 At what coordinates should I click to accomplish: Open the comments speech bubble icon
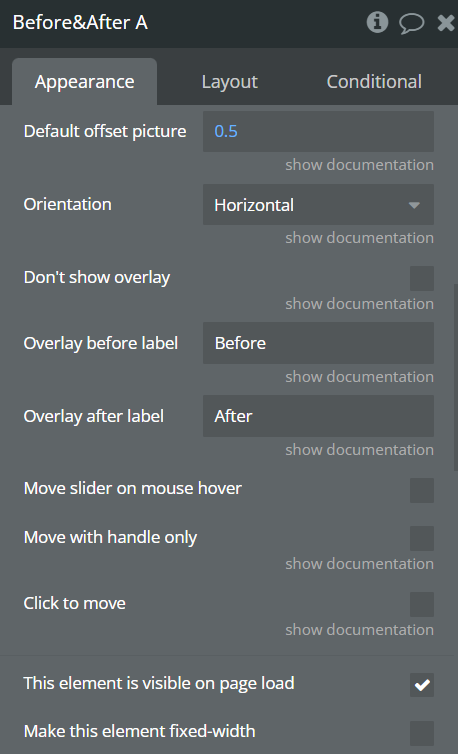tap(412, 23)
